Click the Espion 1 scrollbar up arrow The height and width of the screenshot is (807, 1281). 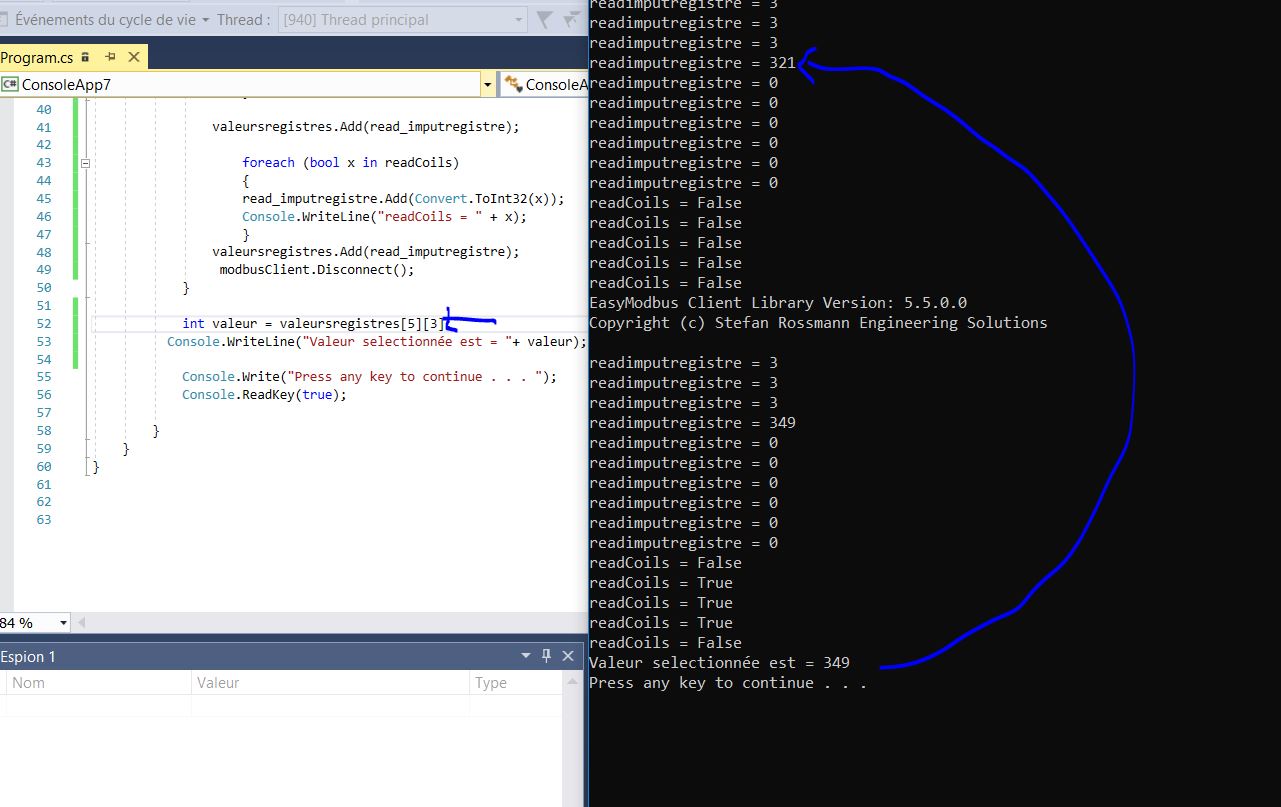point(574,683)
